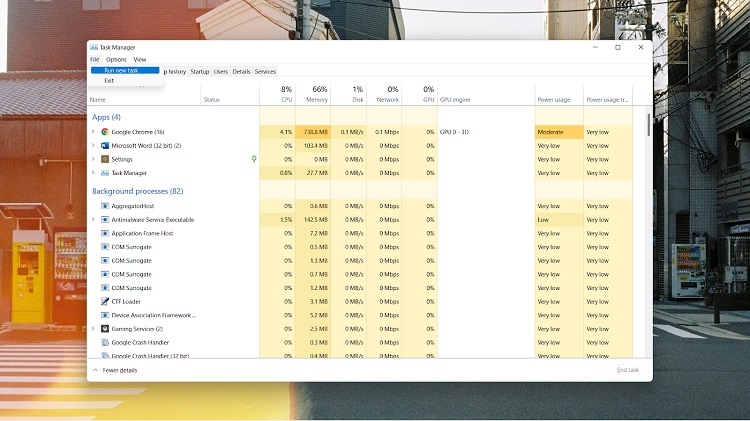Open the Options menu
This screenshot has width=750, height=421.
coord(116,59)
